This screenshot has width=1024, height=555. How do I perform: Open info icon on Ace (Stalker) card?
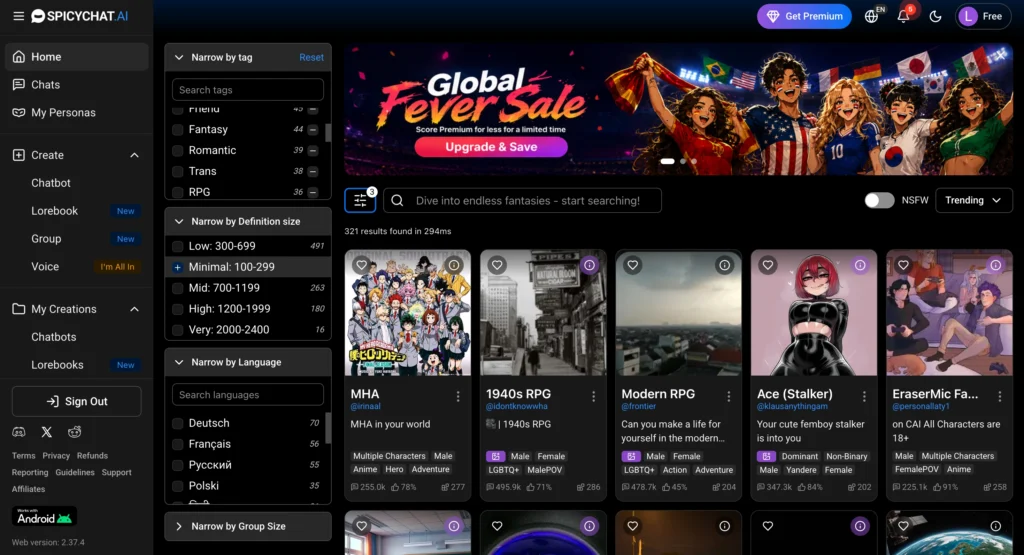(x=859, y=265)
